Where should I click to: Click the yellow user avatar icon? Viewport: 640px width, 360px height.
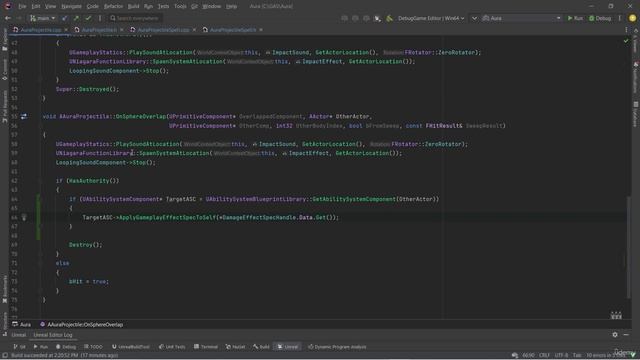coord(632,18)
